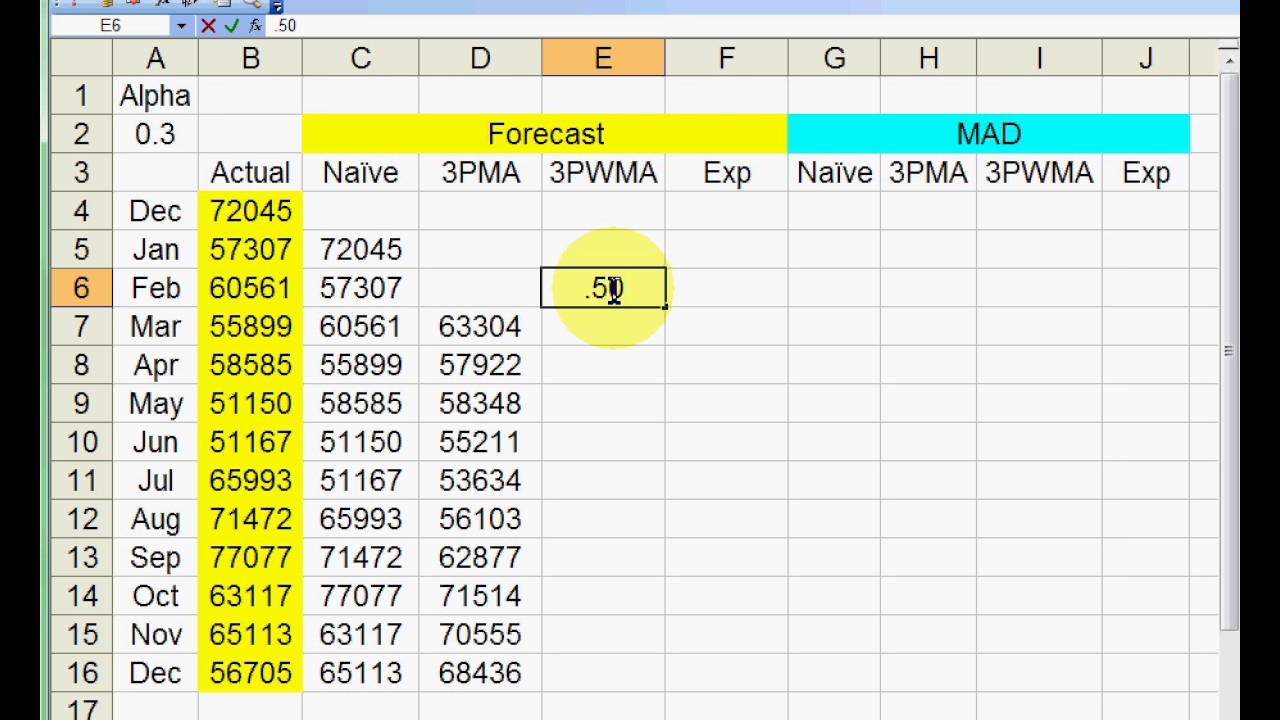Click the MAD Naïve heading in column G
Screen dimensions: 1280x720
(834, 173)
